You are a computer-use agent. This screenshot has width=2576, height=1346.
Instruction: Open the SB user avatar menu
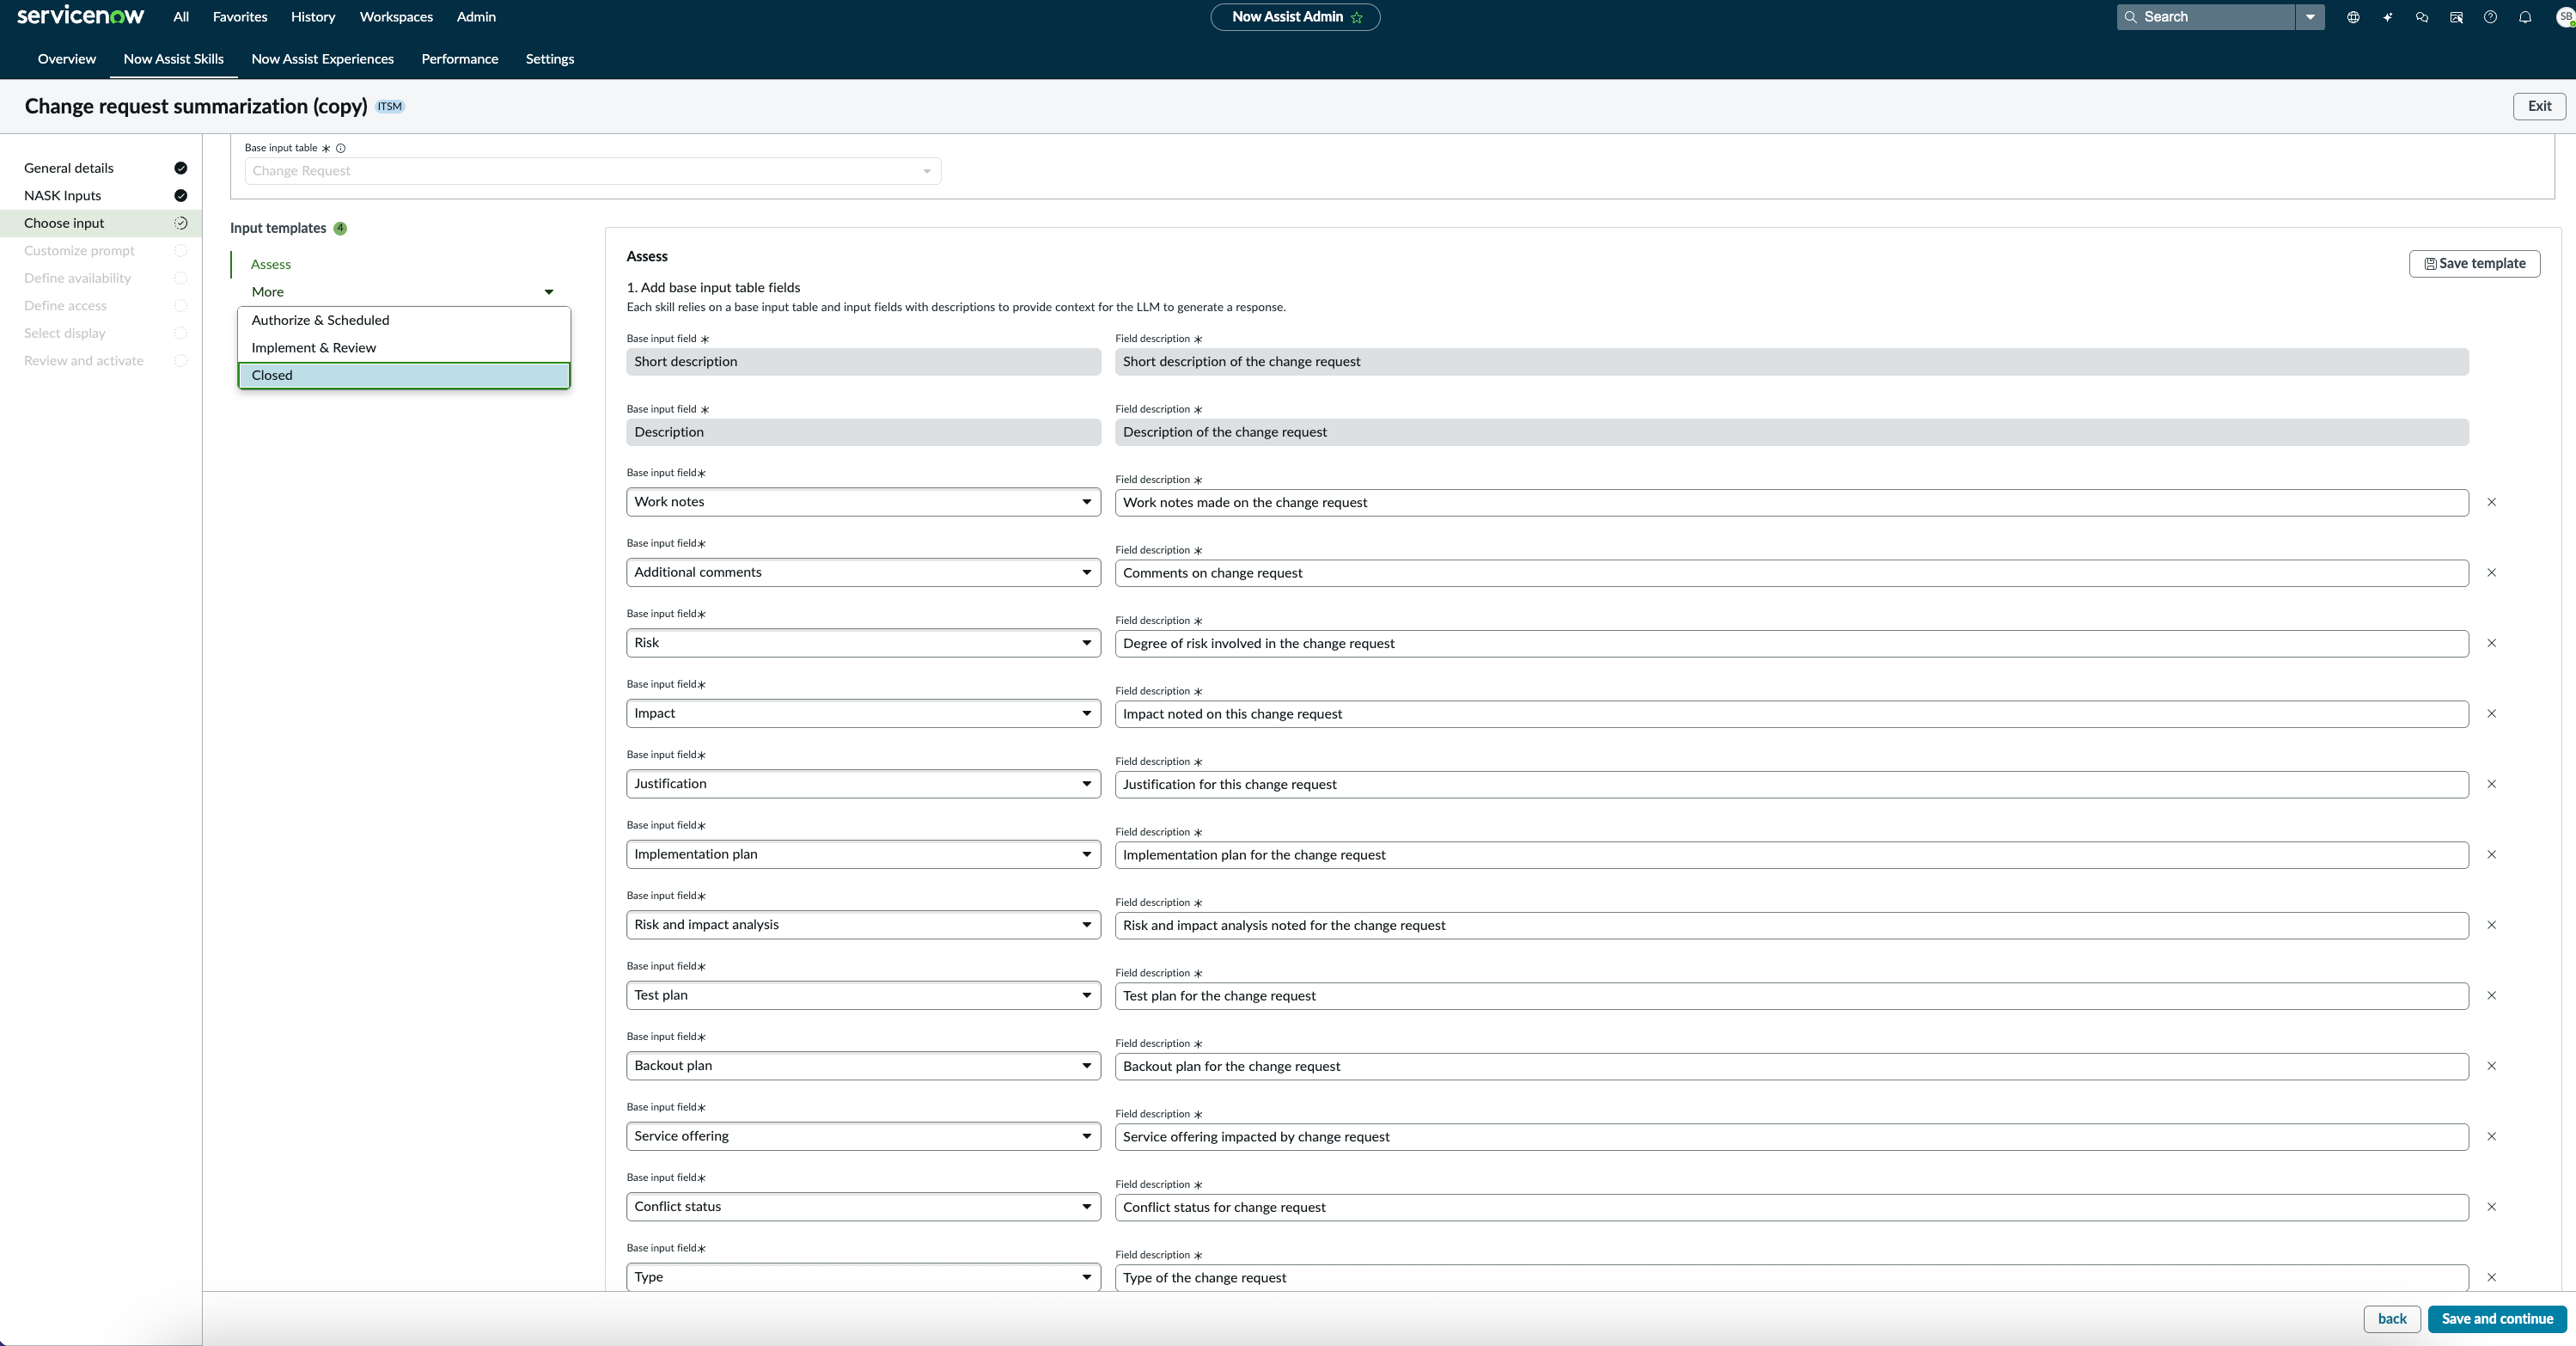2565,17
